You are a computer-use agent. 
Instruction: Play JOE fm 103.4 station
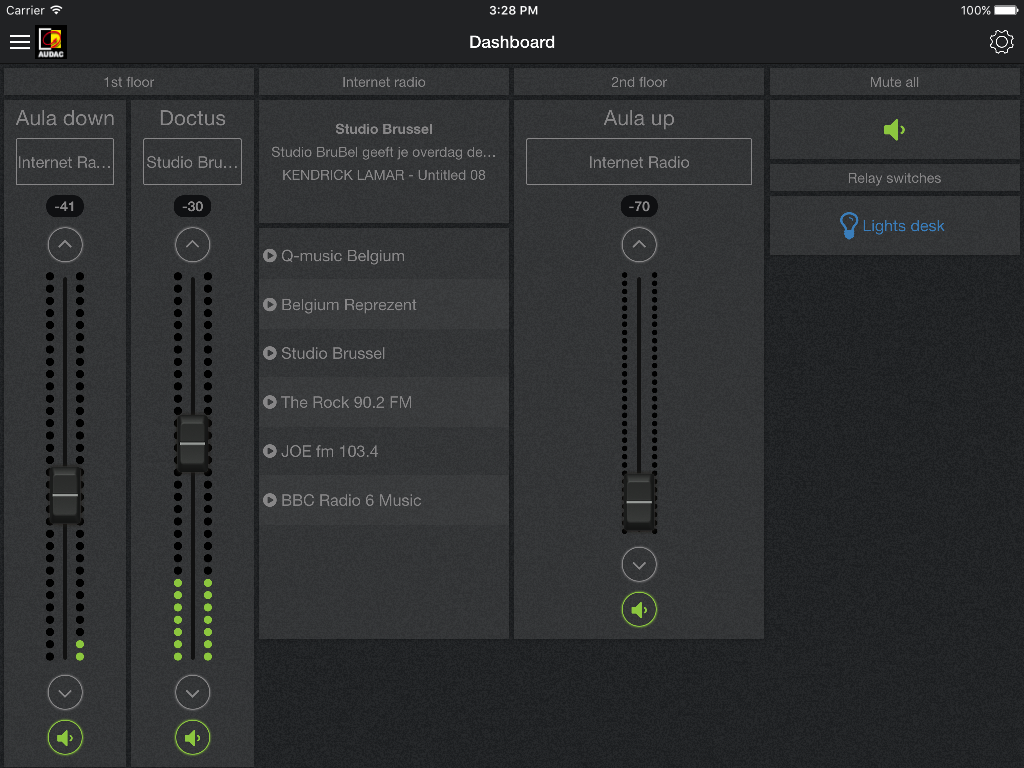pos(384,451)
